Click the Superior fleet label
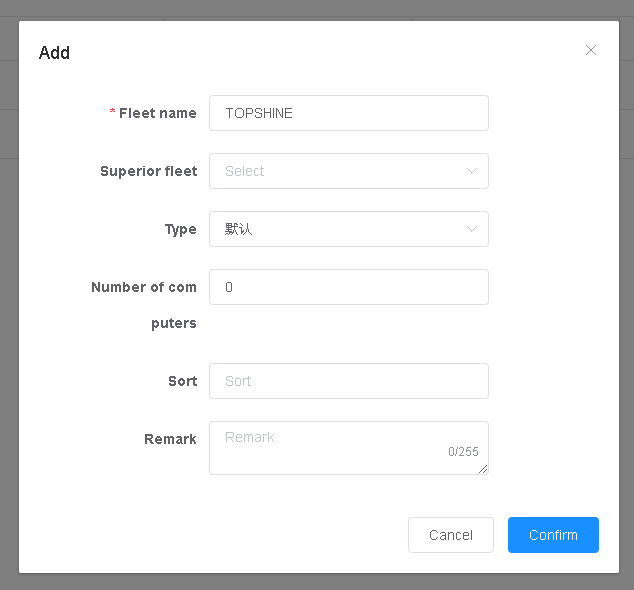Viewport: 634px width, 590px height. tap(148, 171)
